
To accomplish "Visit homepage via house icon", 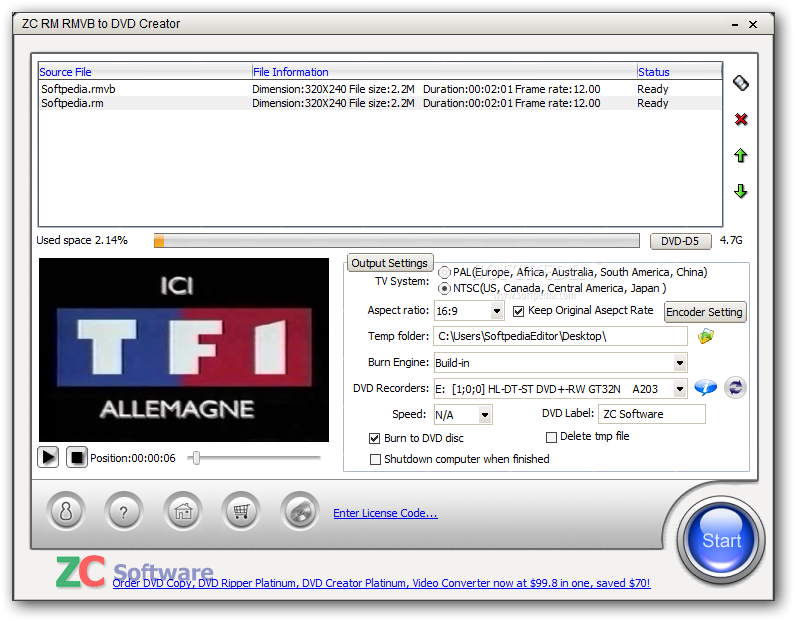I will tap(183, 511).
